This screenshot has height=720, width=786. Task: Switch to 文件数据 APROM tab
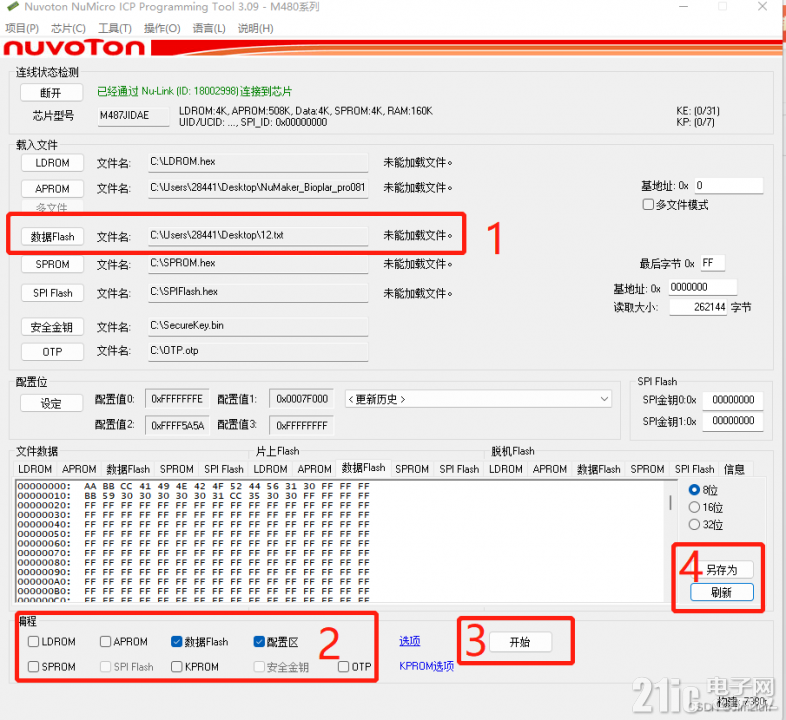[79, 469]
